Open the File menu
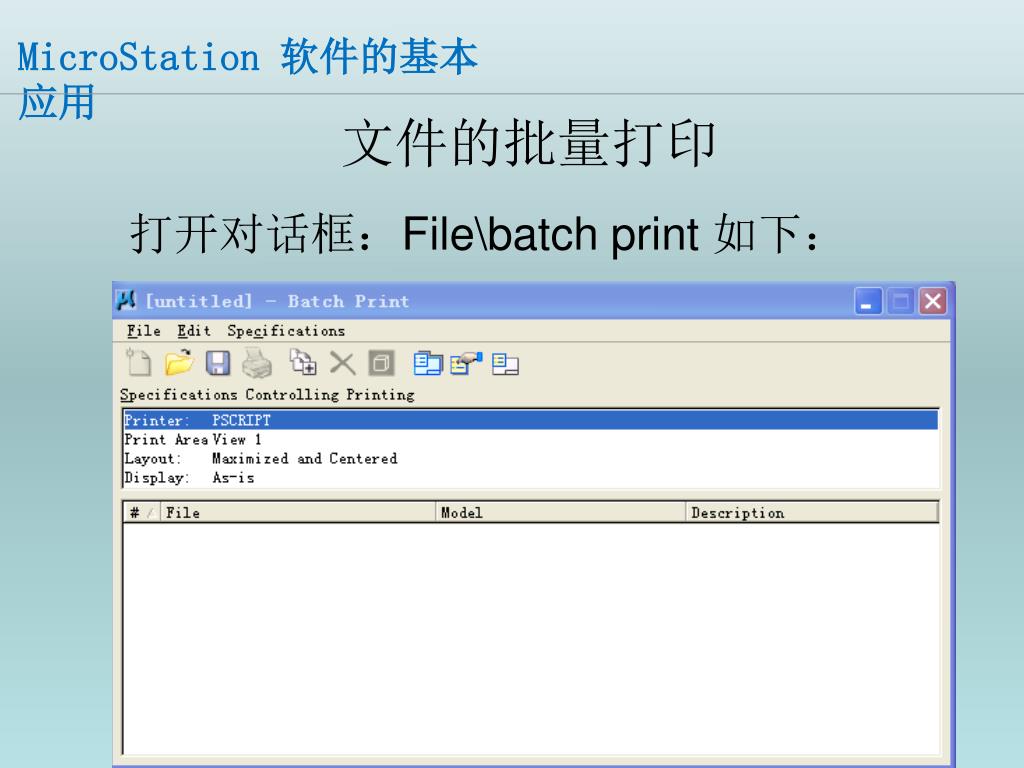Image resolution: width=1024 pixels, height=768 pixels. coord(144,331)
